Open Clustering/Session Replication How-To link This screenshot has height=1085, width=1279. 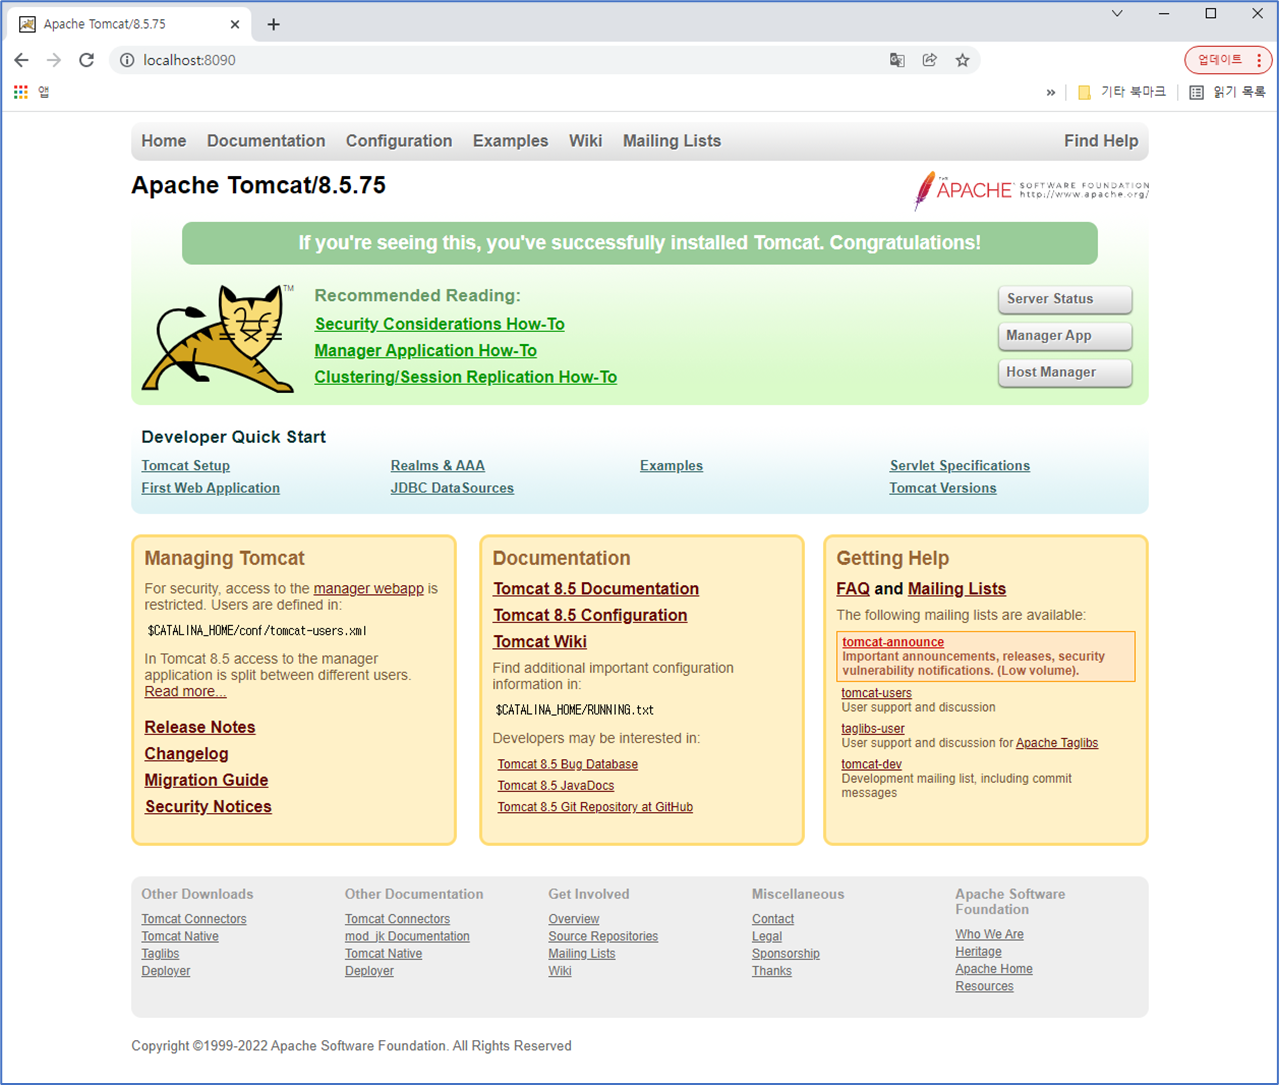[465, 377]
